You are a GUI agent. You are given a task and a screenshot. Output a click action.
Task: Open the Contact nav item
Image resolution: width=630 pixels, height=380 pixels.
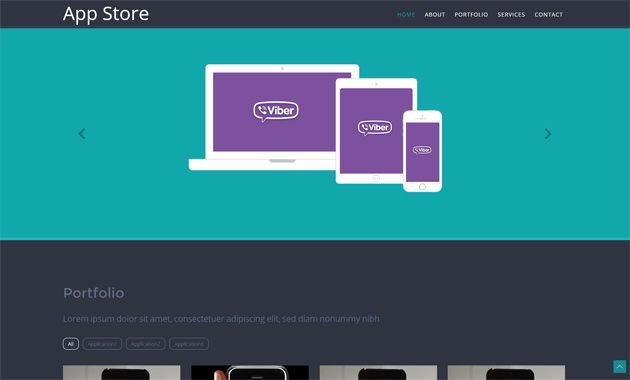548,14
